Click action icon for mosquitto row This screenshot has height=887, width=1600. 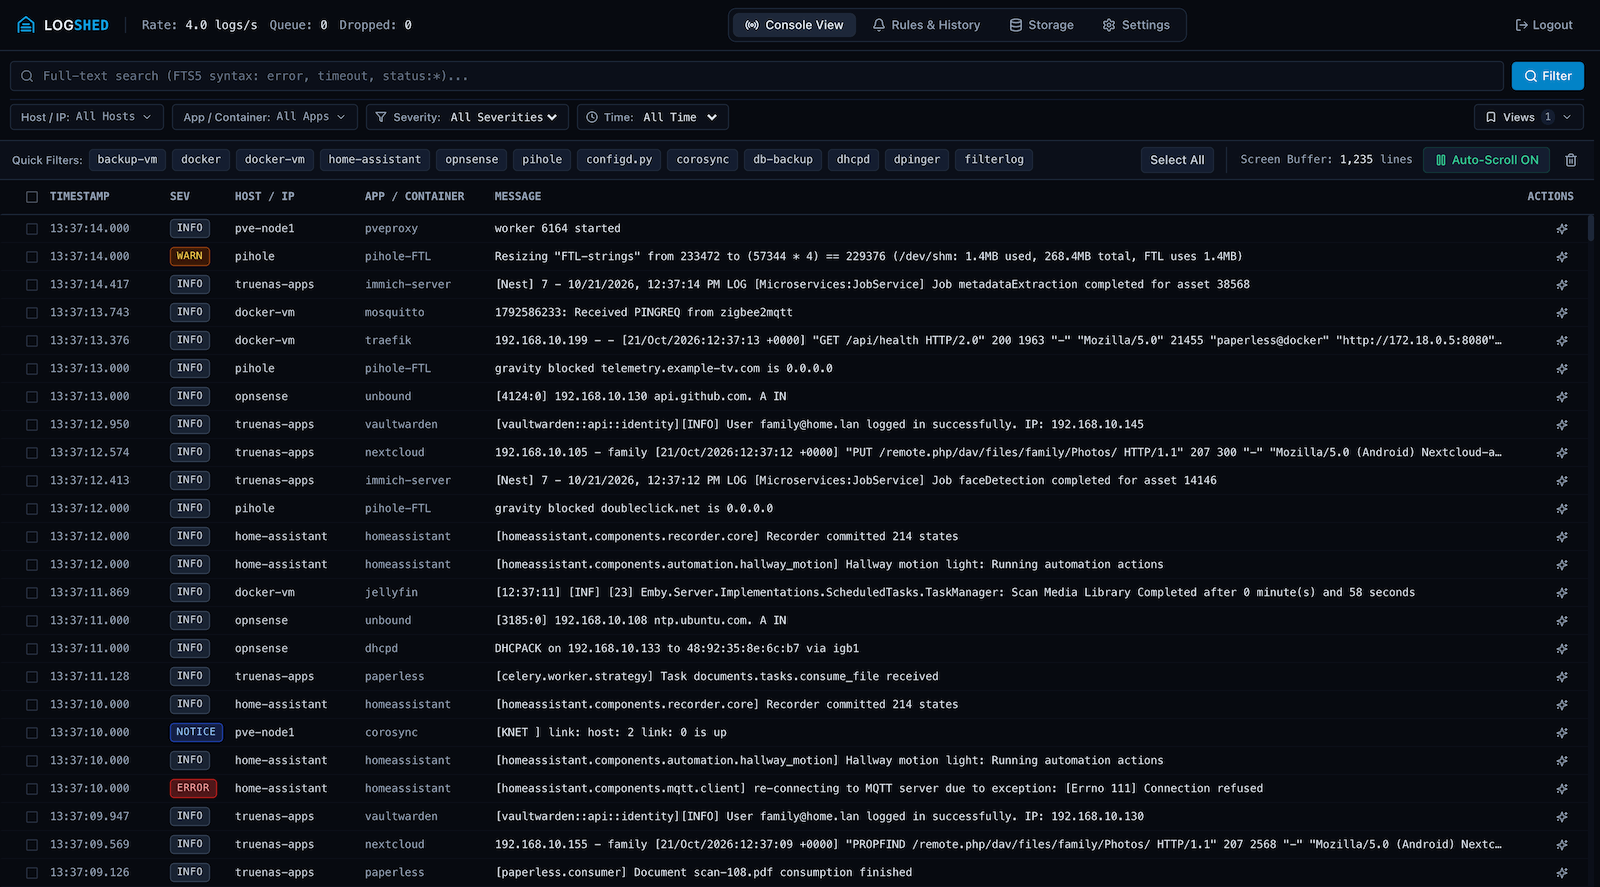(1562, 313)
